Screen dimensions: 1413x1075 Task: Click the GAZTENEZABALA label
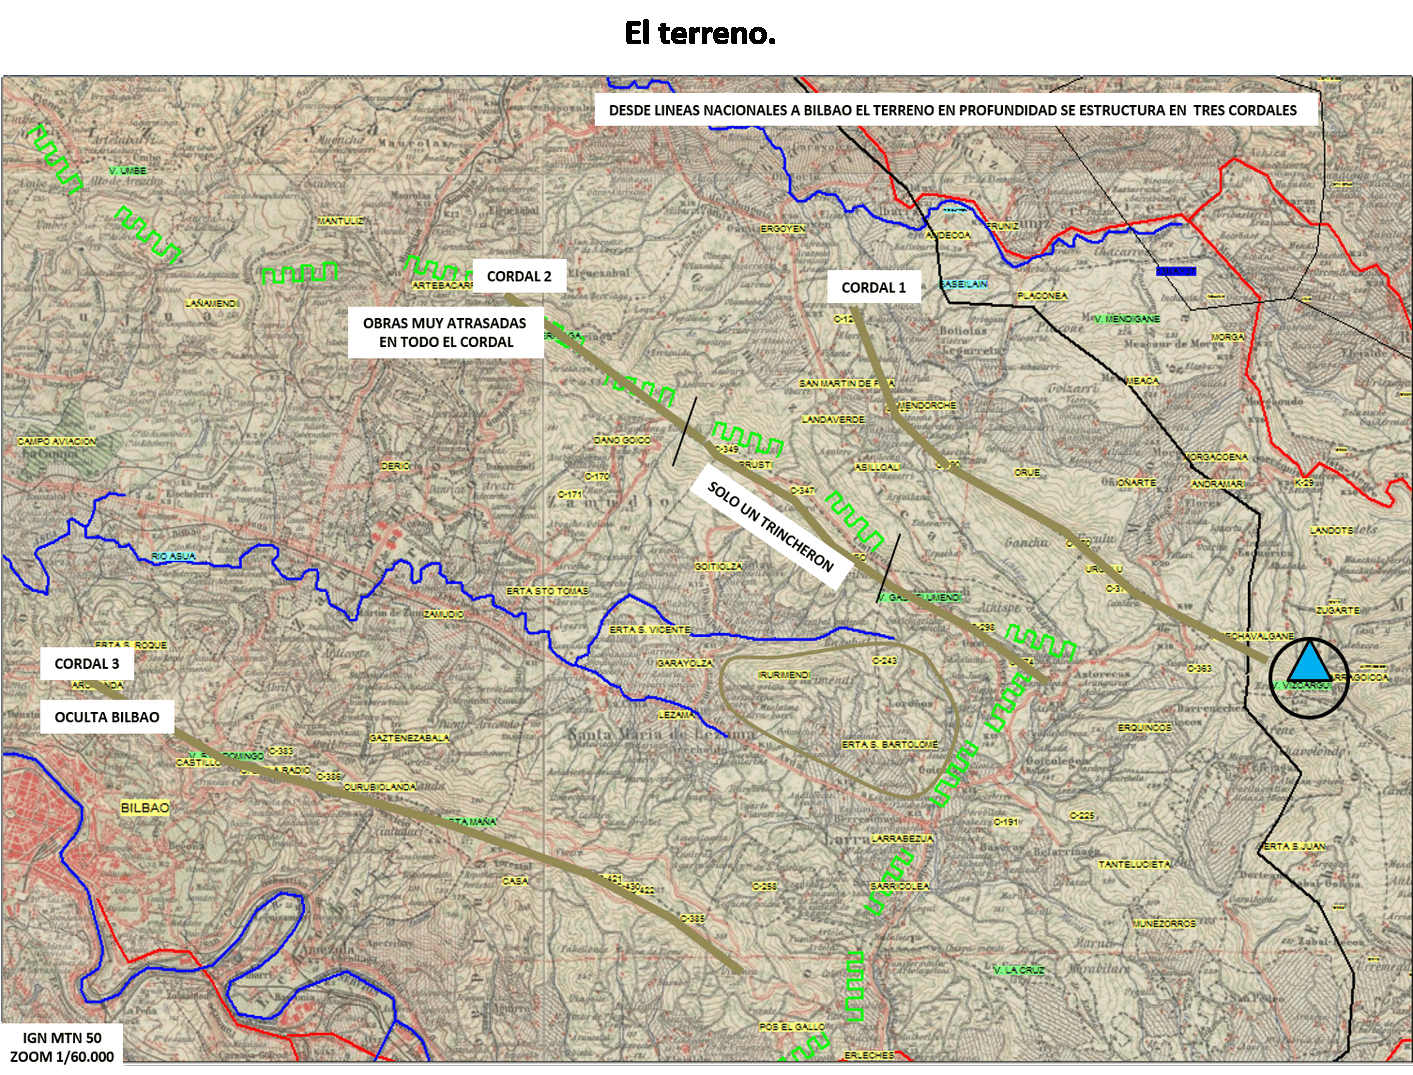pyautogui.click(x=410, y=738)
